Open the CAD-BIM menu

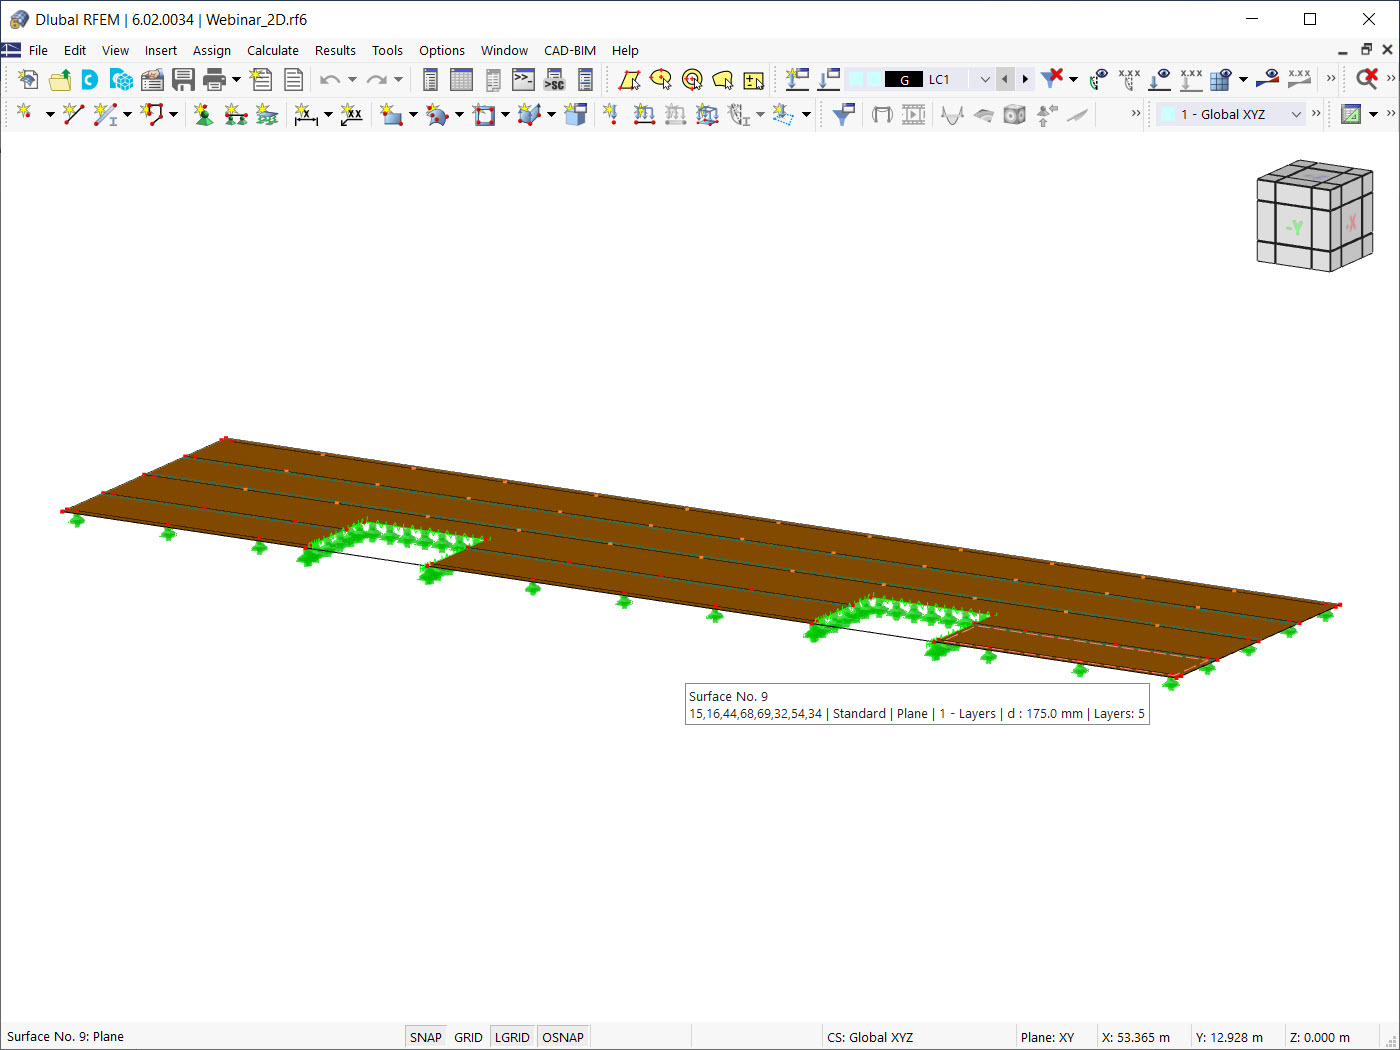click(x=569, y=50)
